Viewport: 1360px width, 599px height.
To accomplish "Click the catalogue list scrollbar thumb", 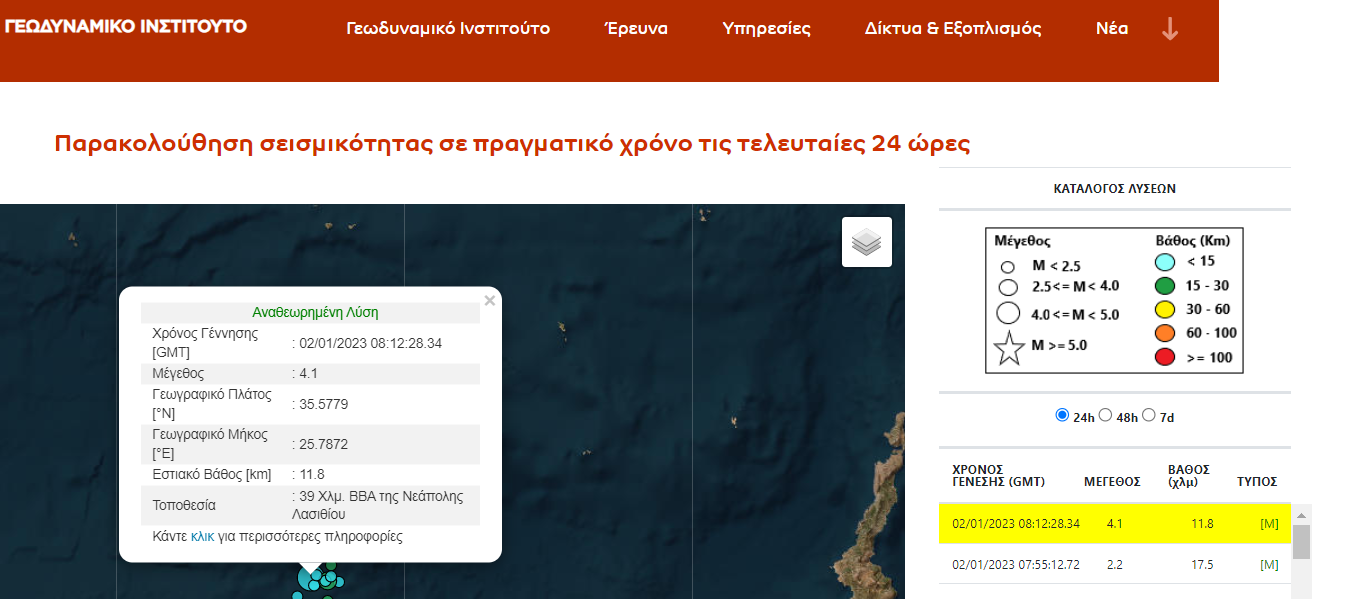I will point(1301,542).
